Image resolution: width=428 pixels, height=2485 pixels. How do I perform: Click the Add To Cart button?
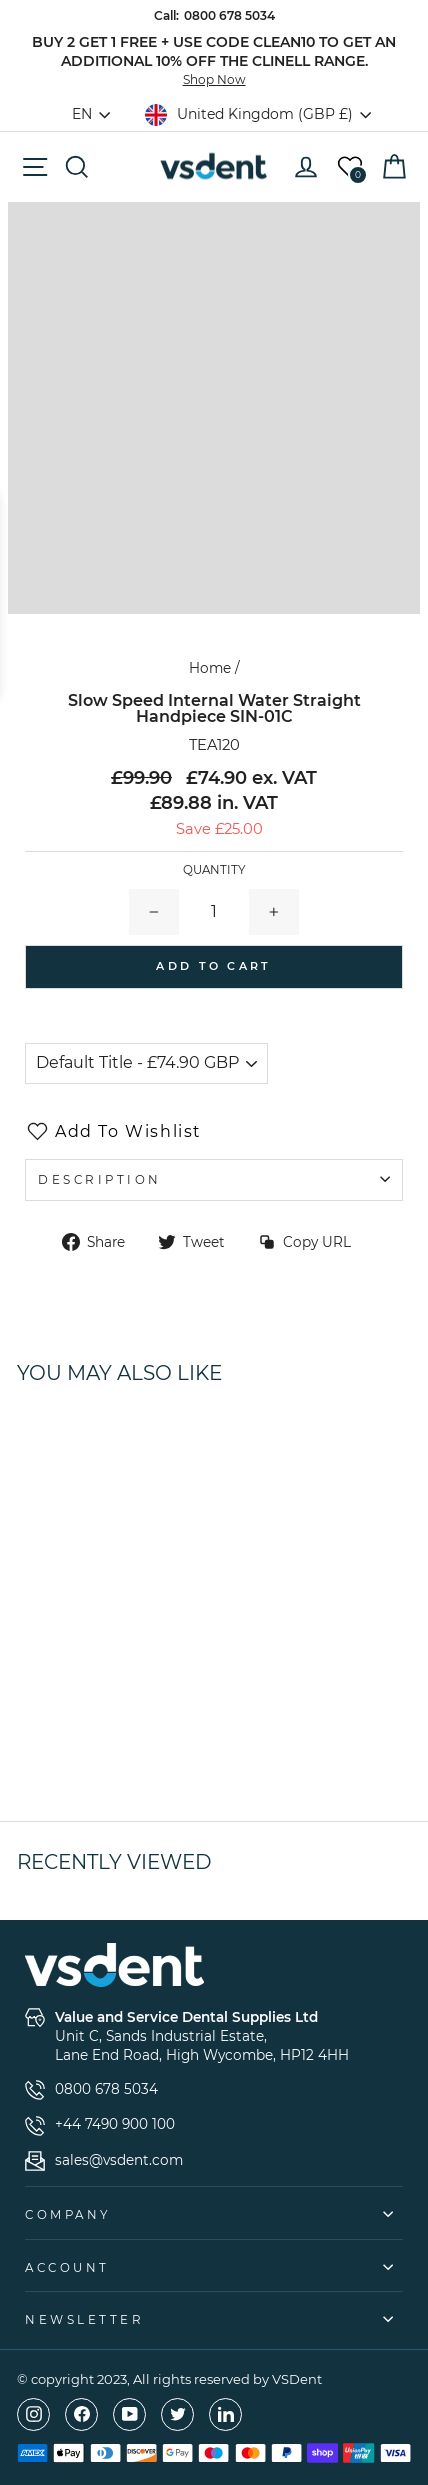[x=214, y=967]
